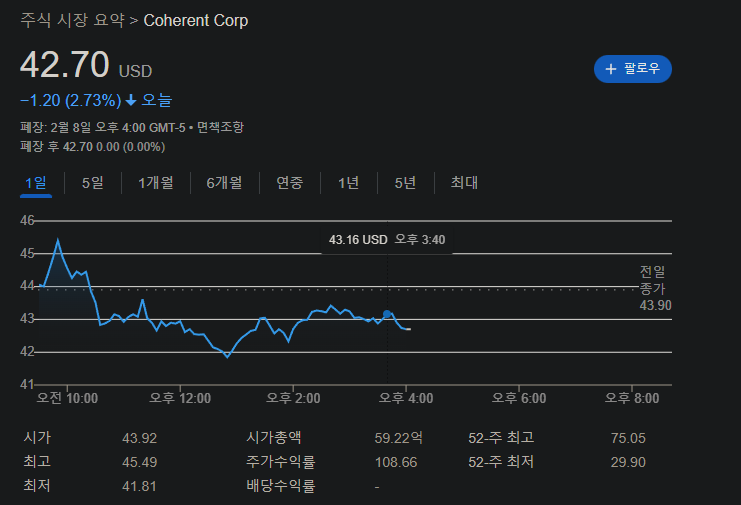Select the 1일 chart range tab
741x505 pixels.
pyautogui.click(x=36, y=183)
